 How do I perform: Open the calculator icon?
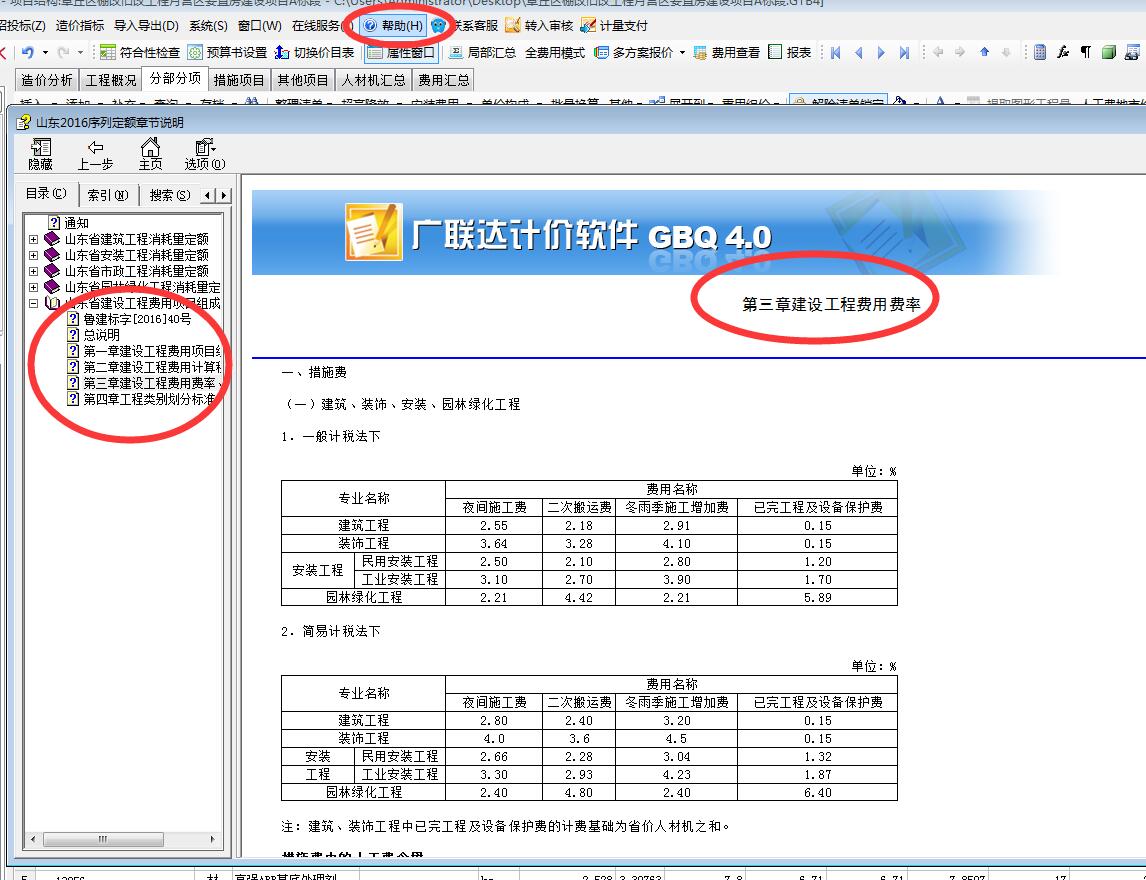click(x=1039, y=53)
